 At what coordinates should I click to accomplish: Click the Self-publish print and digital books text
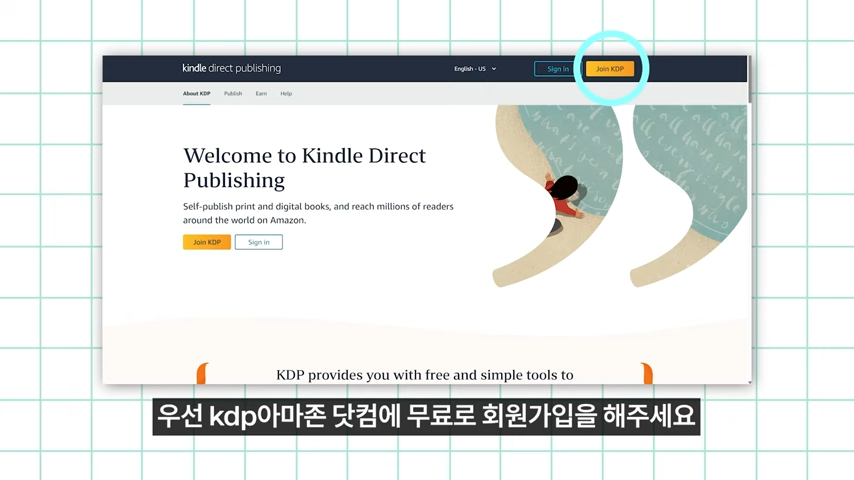(318, 213)
